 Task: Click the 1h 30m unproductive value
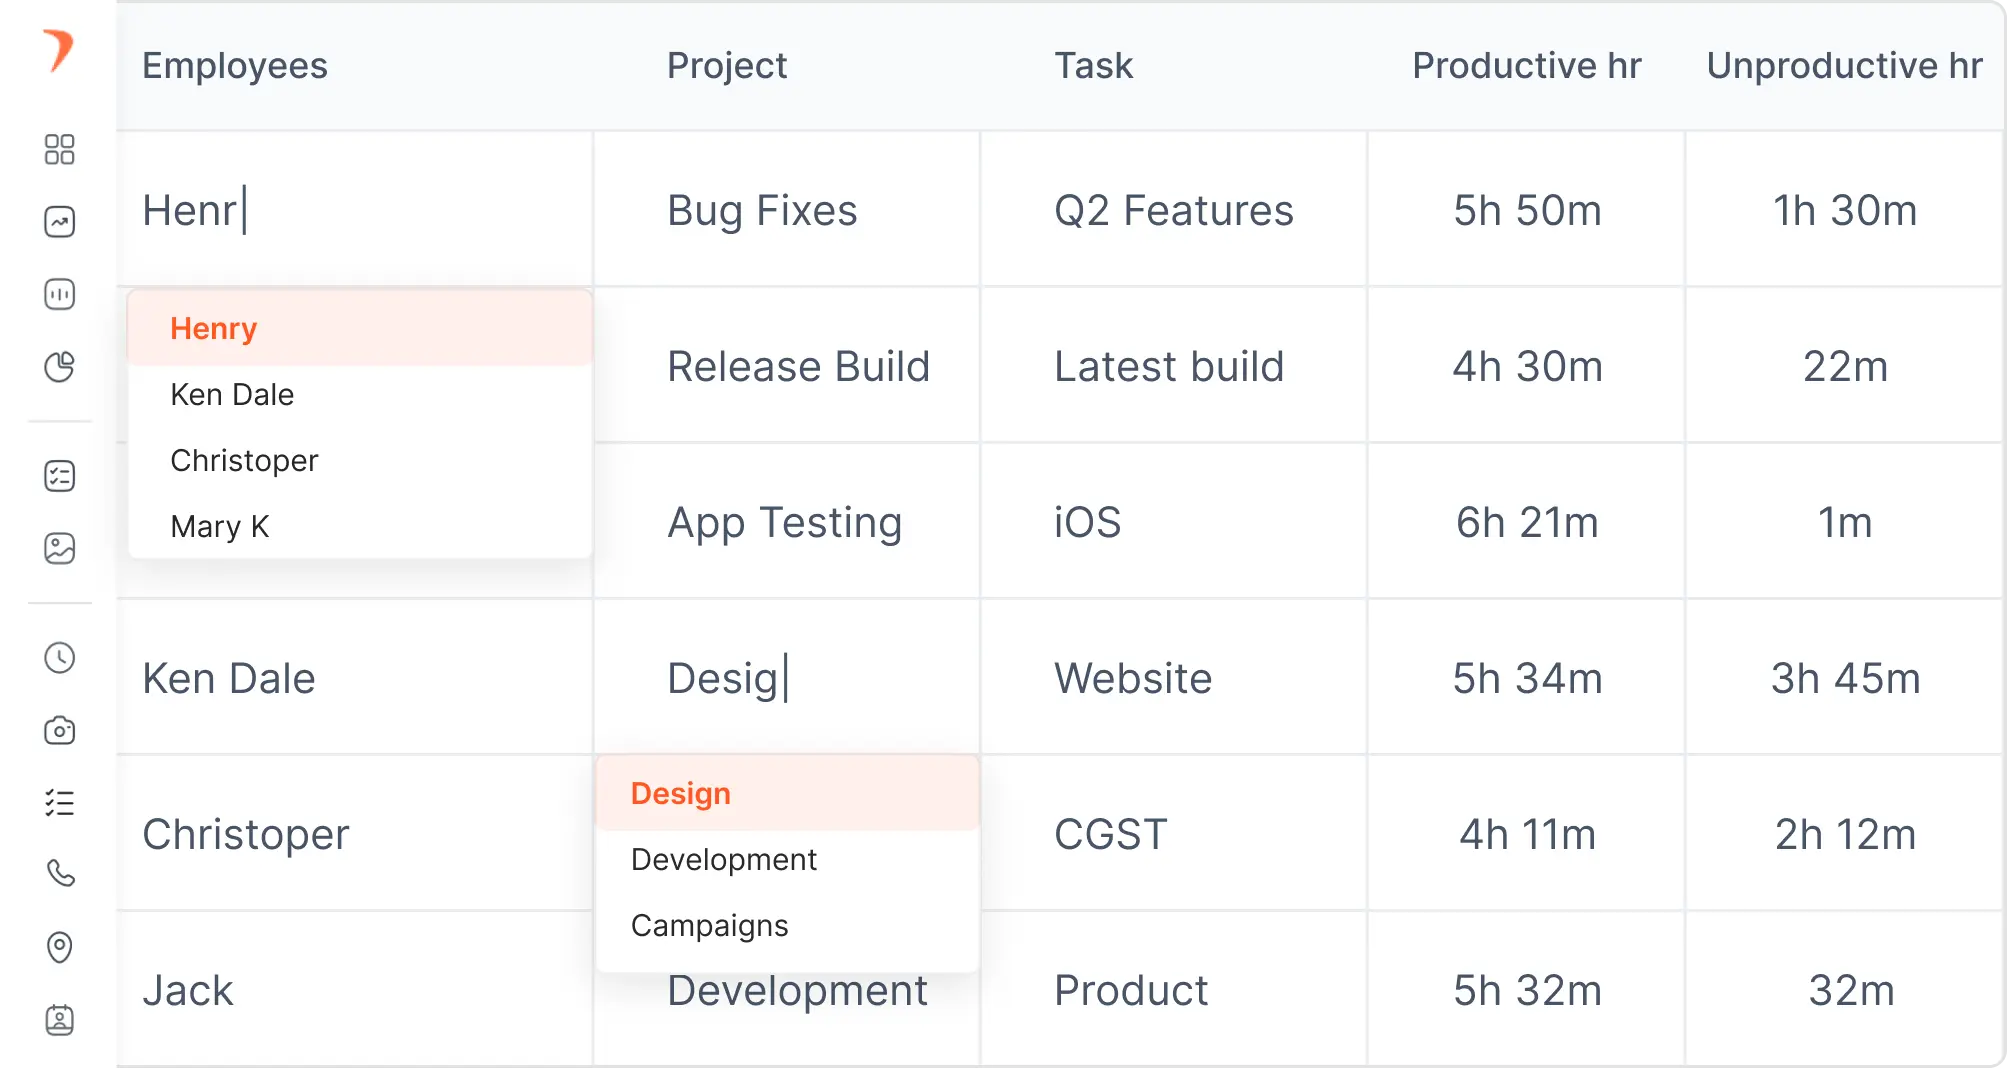tap(1845, 210)
